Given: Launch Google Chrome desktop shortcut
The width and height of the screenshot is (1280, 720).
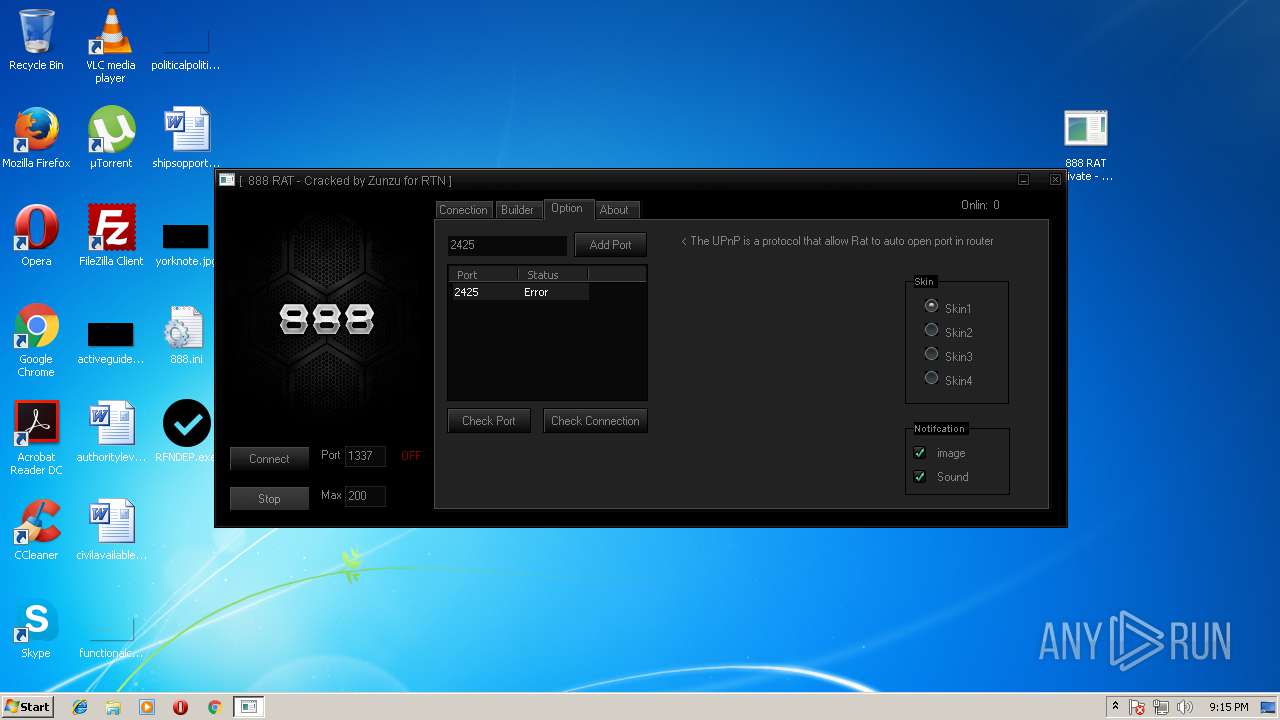Looking at the screenshot, I should pyautogui.click(x=36, y=340).
